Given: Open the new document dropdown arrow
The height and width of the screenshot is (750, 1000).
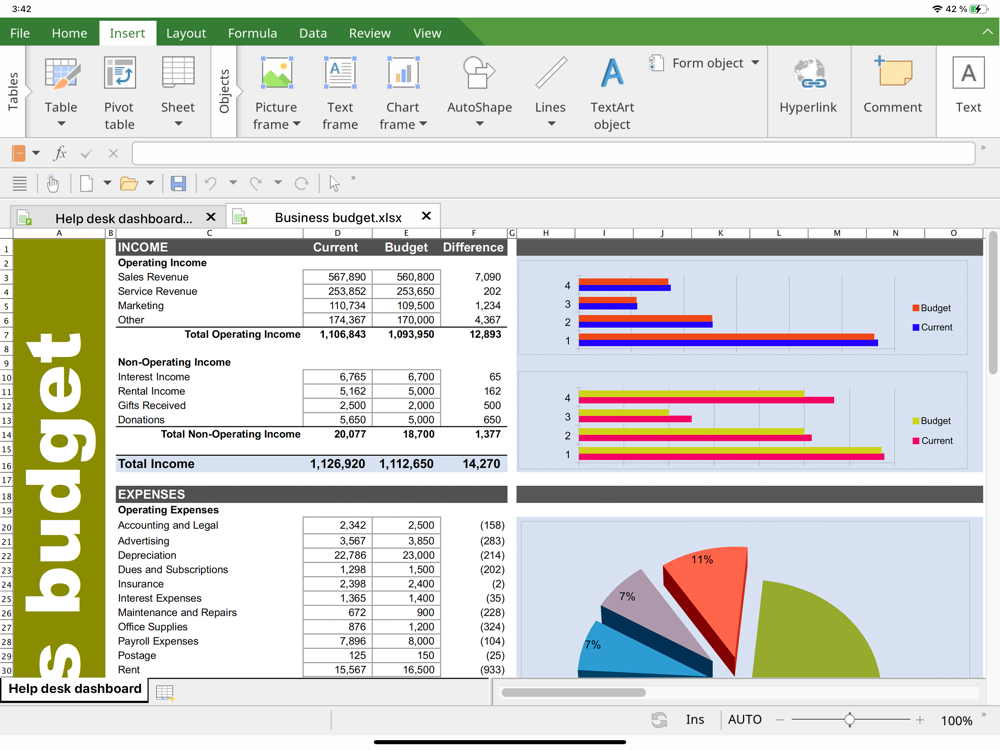Looking at the screenshot, I should tap(107, 183).
